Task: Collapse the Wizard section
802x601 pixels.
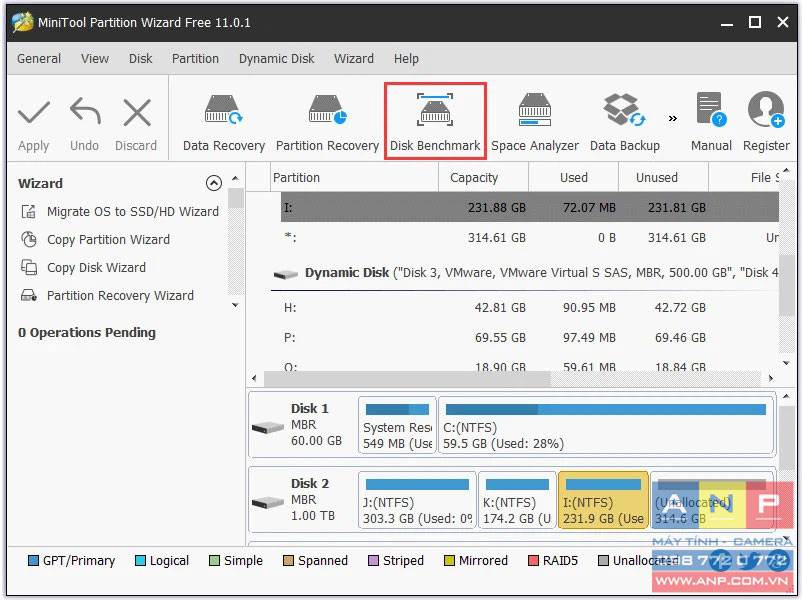Action: click(x=214, y=183)
